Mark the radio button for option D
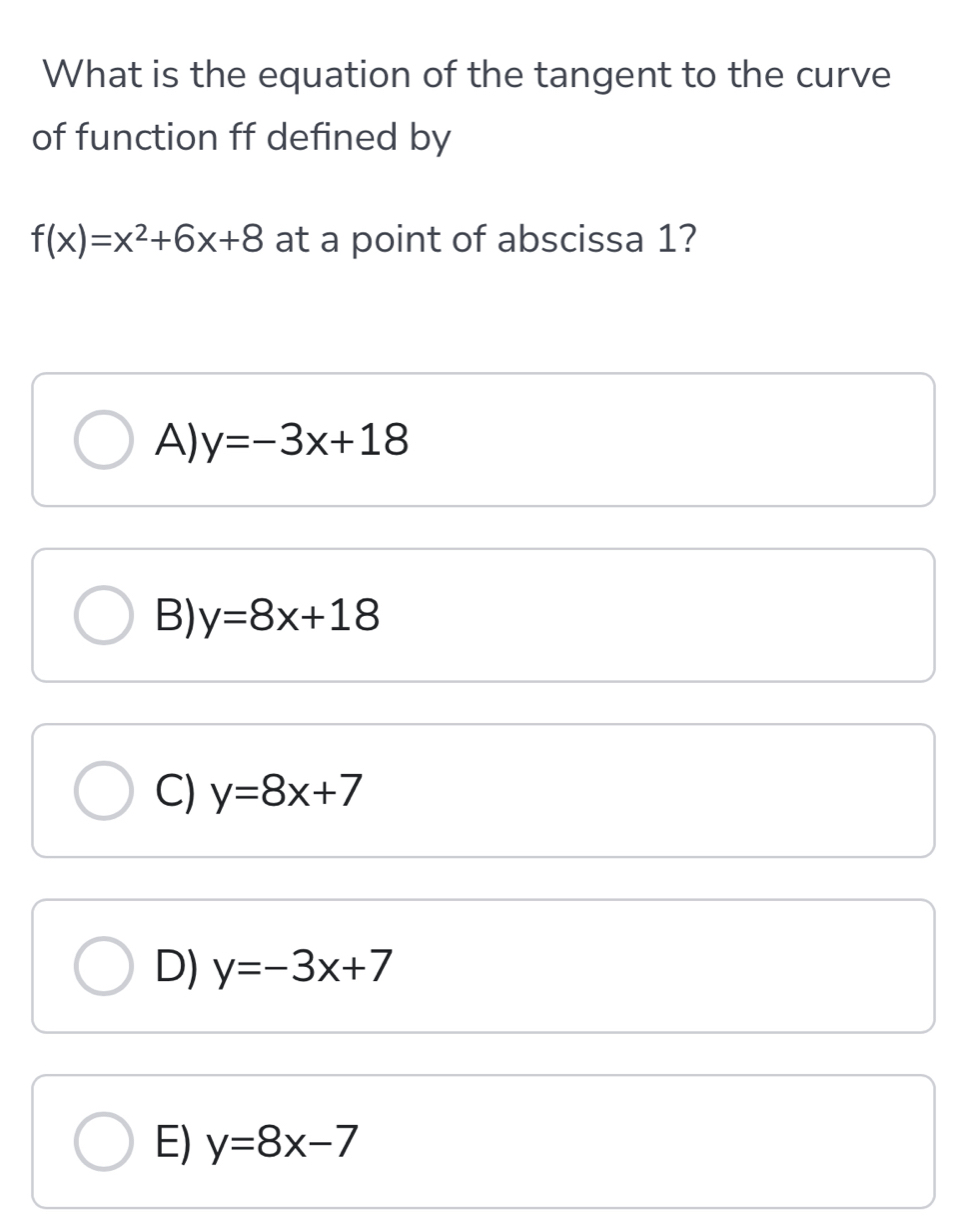The image size is (954, 1225). pyautogui.click(x=103, y=966)
